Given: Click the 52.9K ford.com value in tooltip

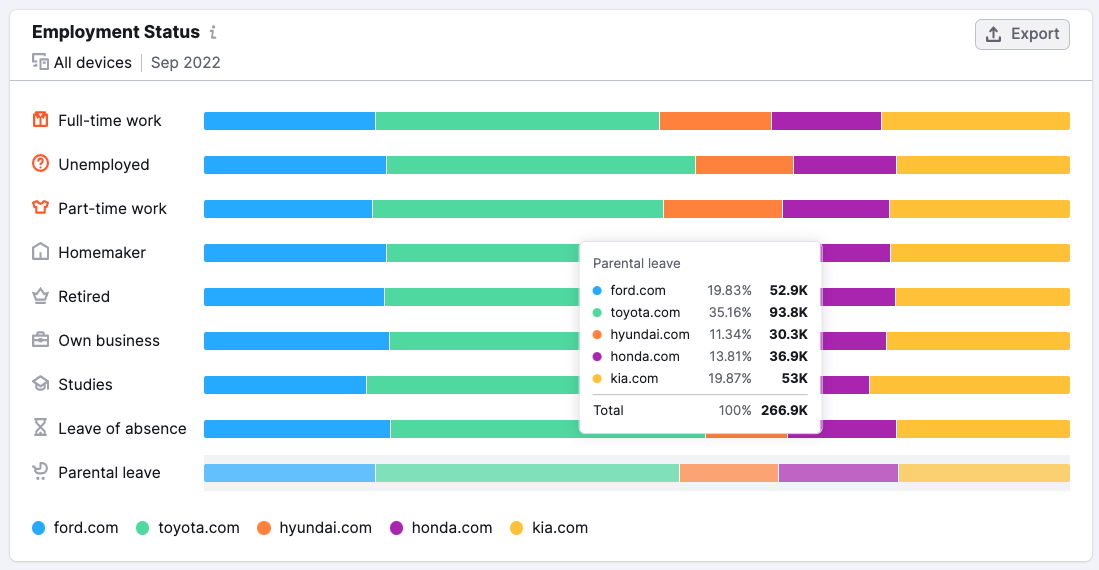Looking at the screenshot, I should 789,290.
